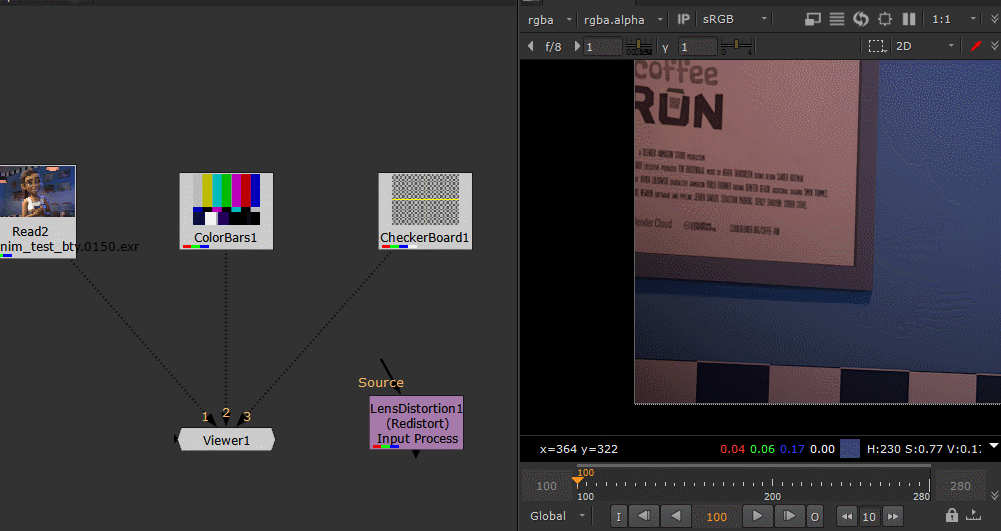Image resolution: width=1001 pixels, height=531 pixels.
Task: Click the proxy mode toggle icon
Action: click(812, 19)
